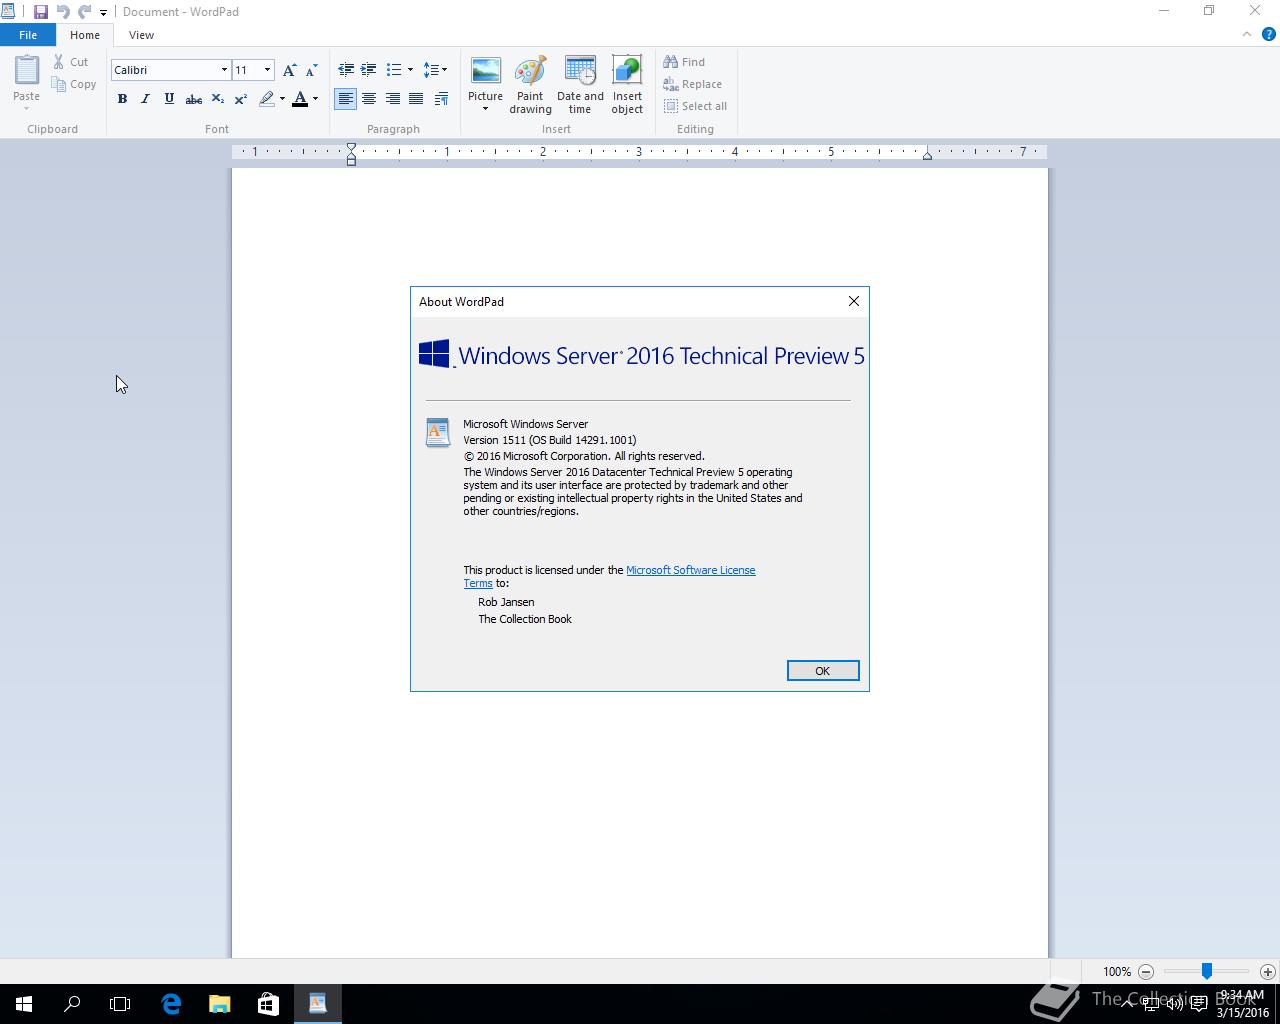Switch to the Home ribbon tab
The height and width of the screenshot is (1024, 1280).
click(85, 35)
